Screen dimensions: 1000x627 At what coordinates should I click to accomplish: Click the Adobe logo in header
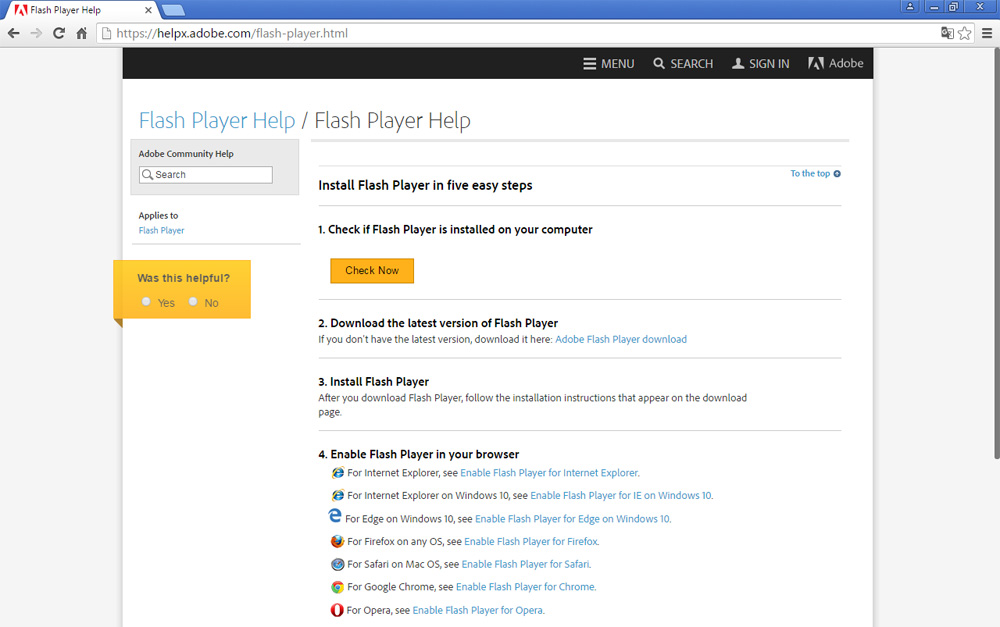[836, 63]
